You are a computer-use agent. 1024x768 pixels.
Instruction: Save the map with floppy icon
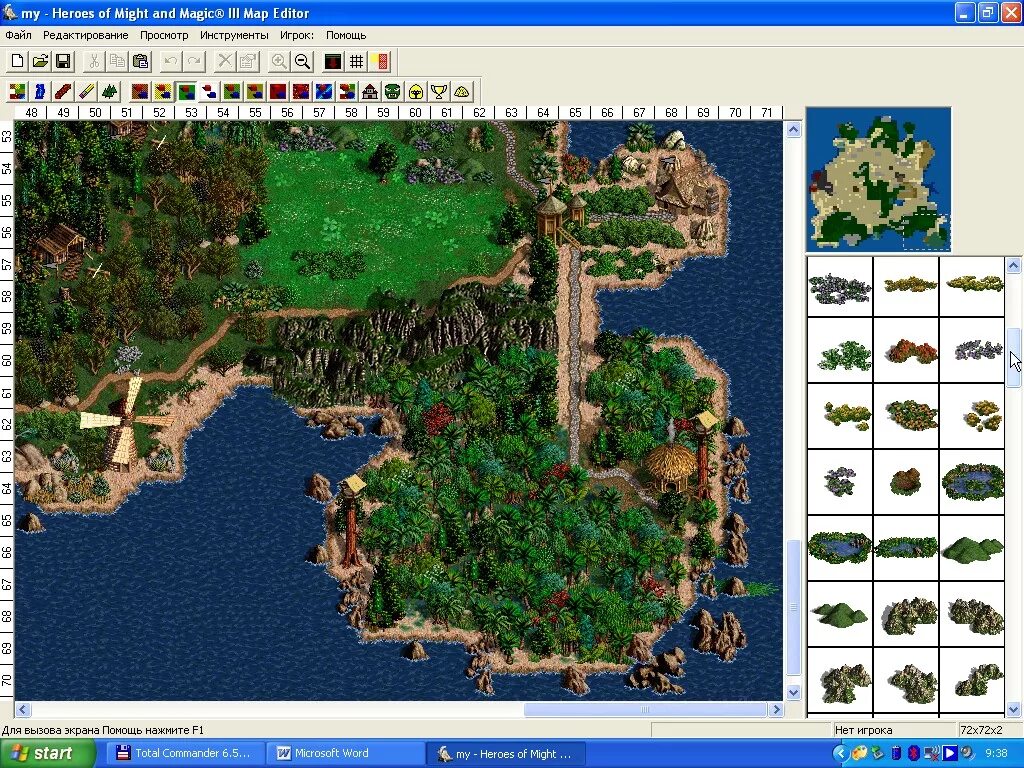point(63,61)
